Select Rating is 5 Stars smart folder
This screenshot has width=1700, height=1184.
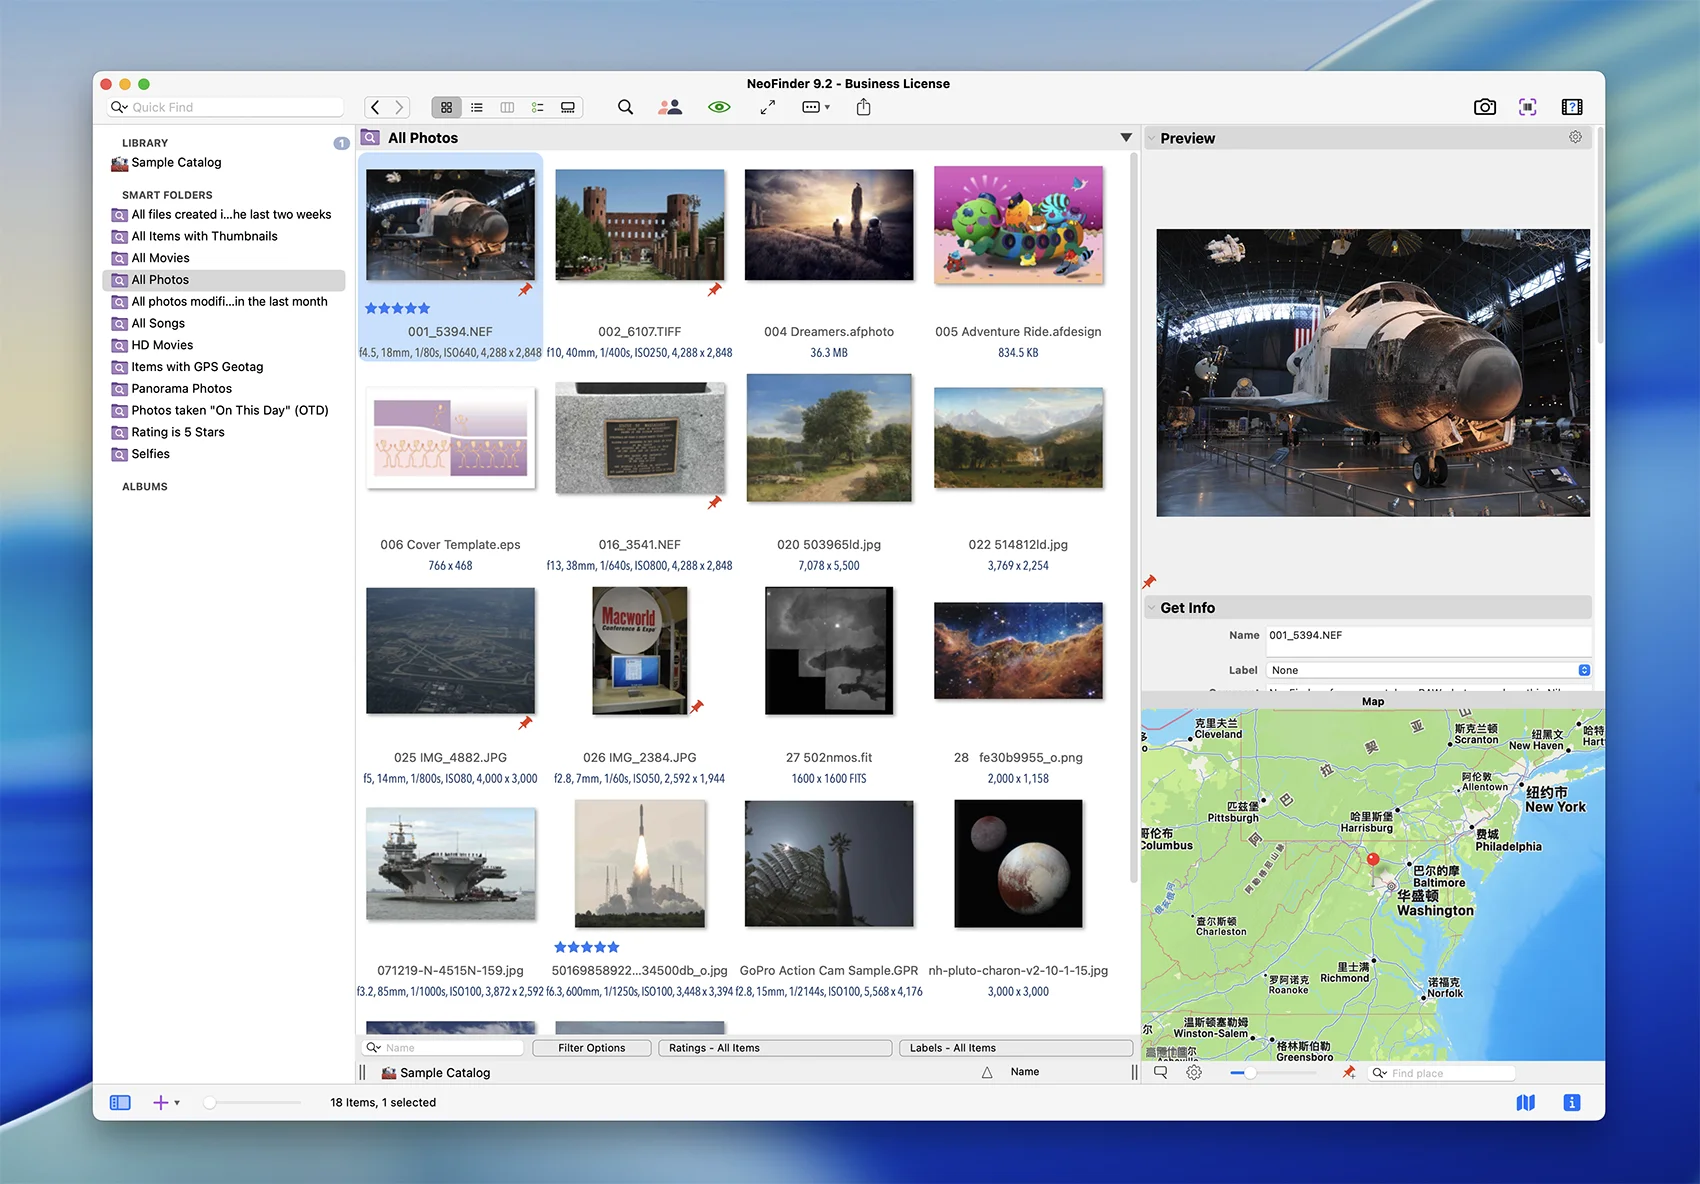pyautogui.click(x=177, y=432)
